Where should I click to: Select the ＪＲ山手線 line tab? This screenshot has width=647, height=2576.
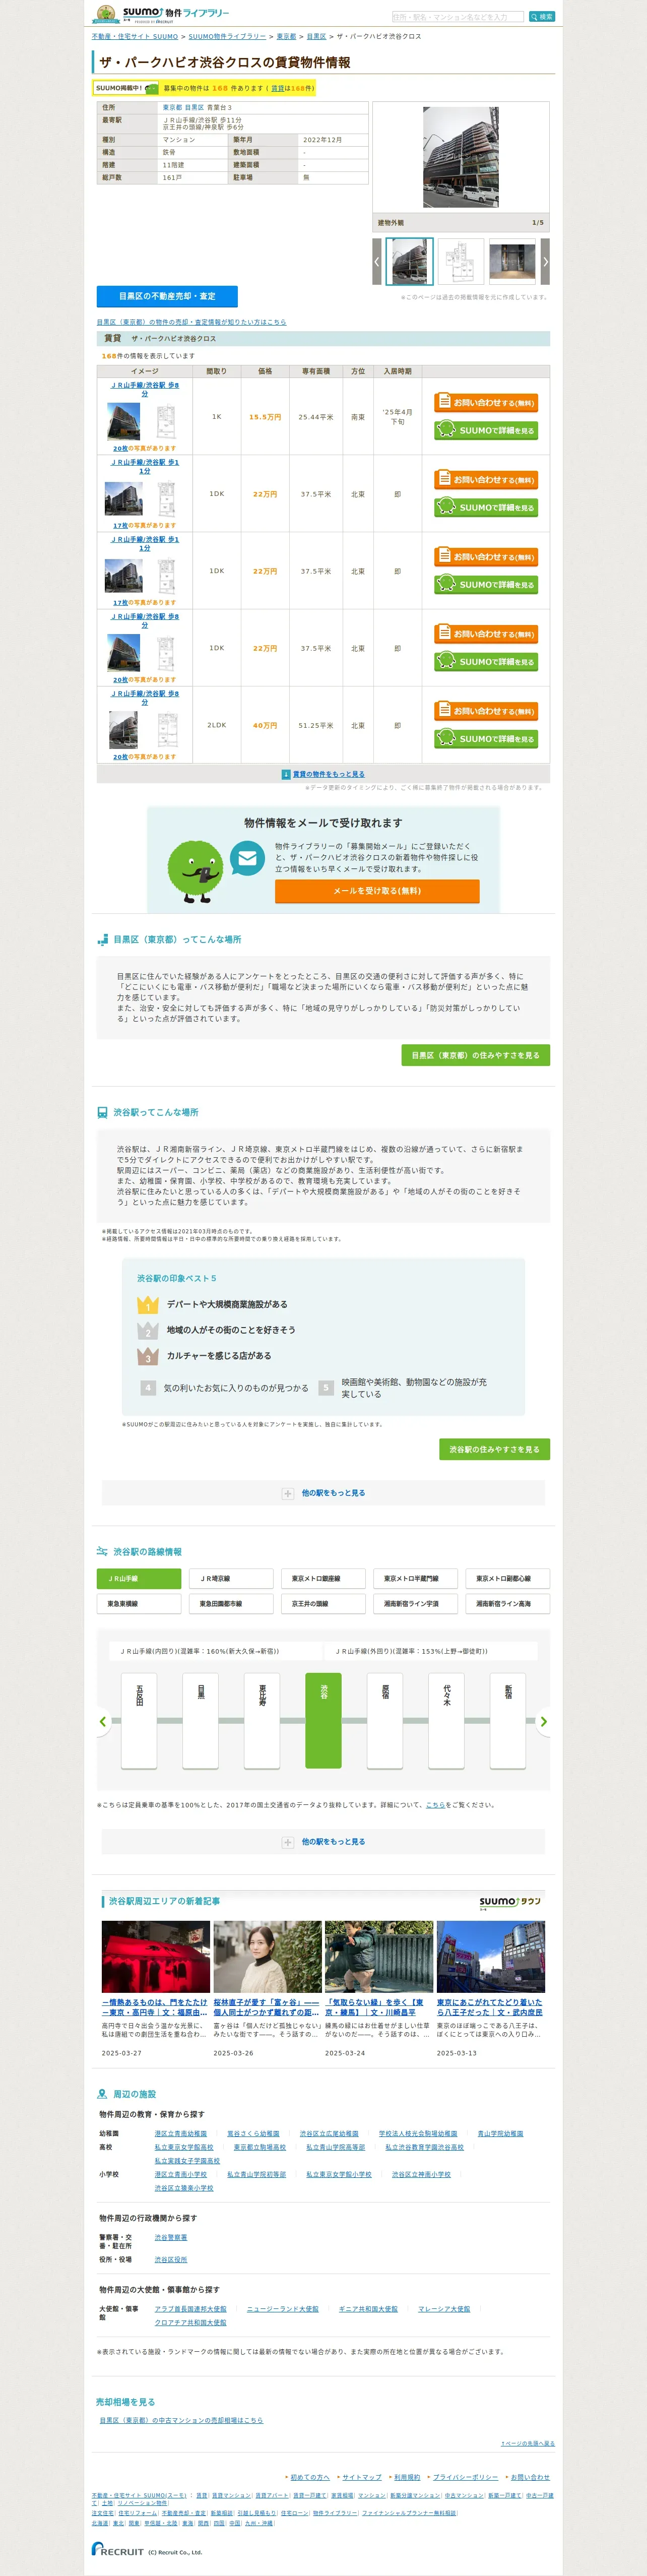(x=139, y=1579)
